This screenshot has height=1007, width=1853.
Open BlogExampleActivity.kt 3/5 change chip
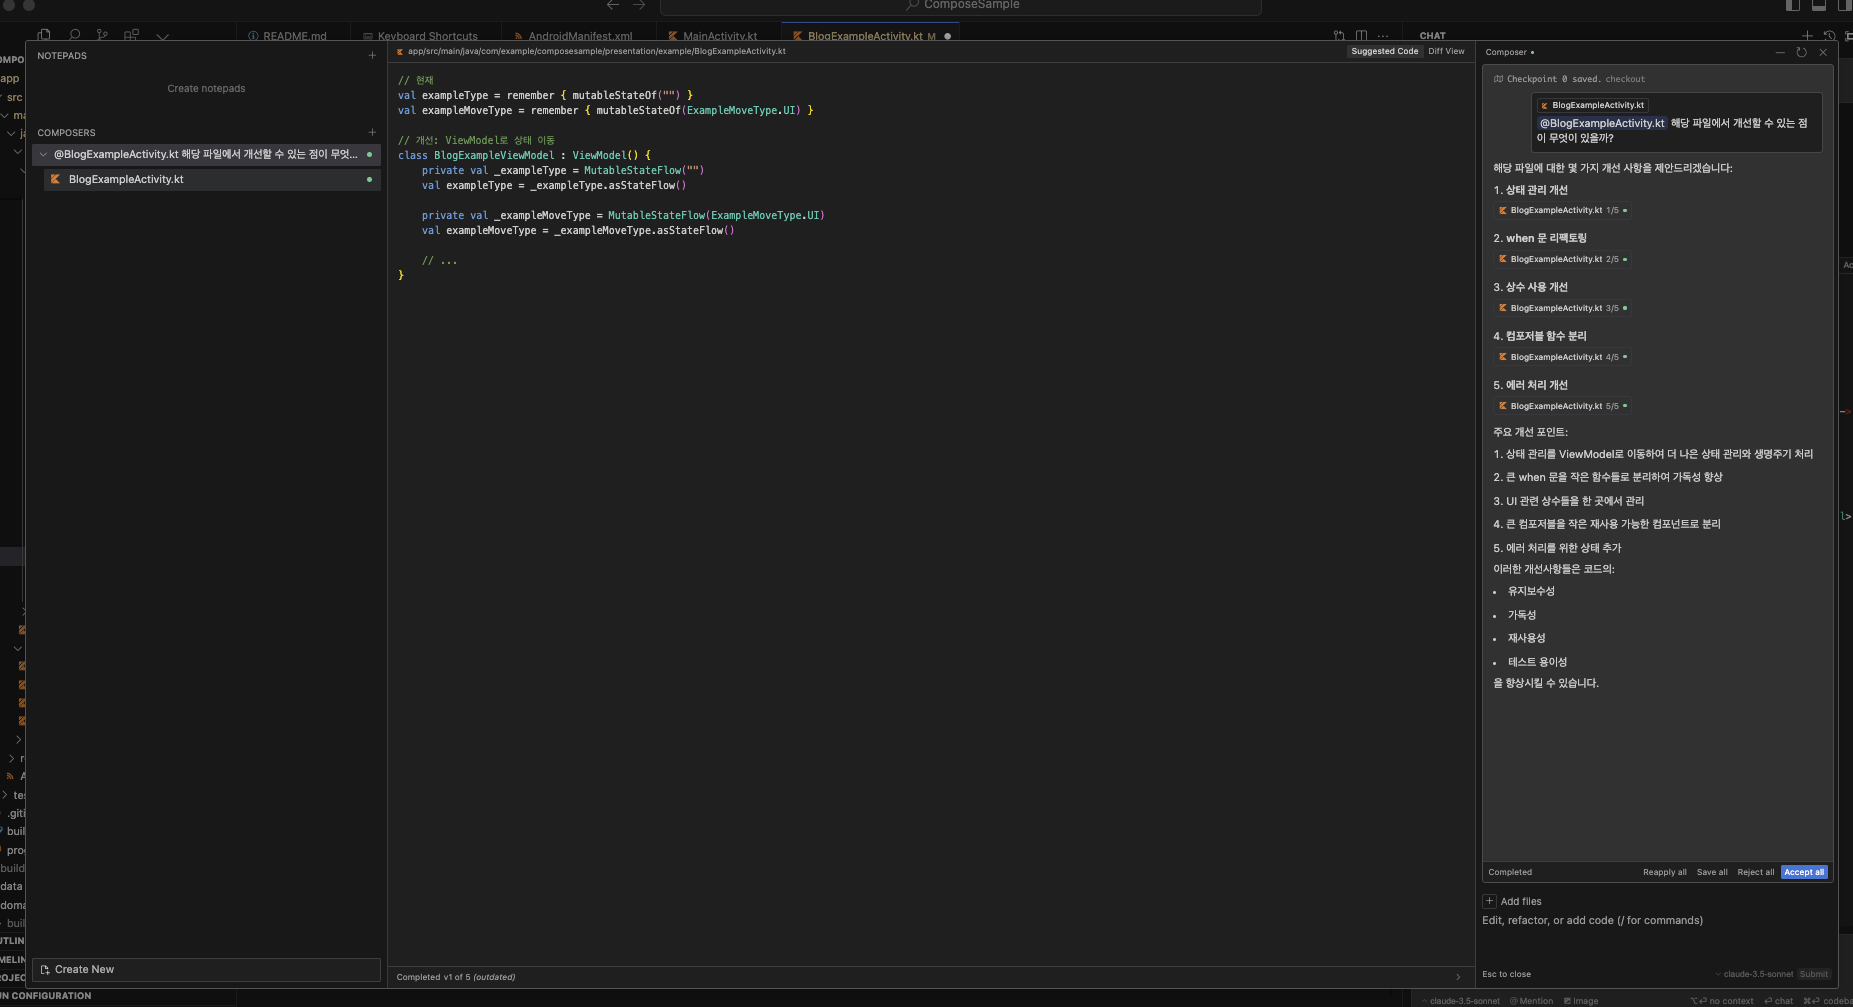tap(1562, 308)
